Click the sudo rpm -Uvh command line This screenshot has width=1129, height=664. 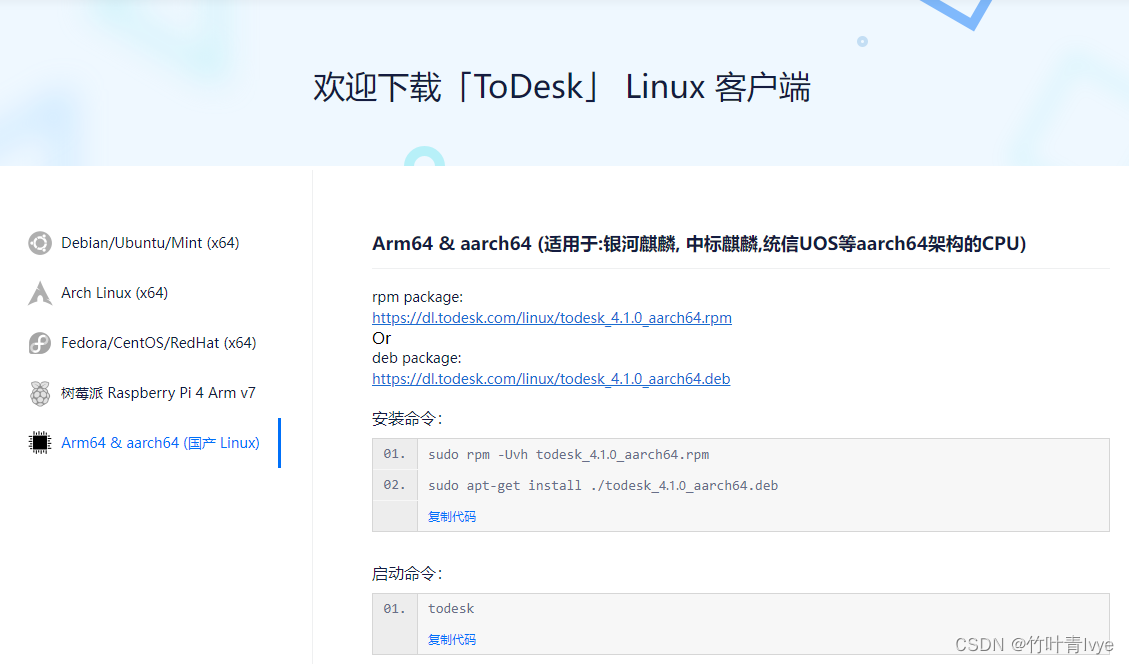(569, 454)
